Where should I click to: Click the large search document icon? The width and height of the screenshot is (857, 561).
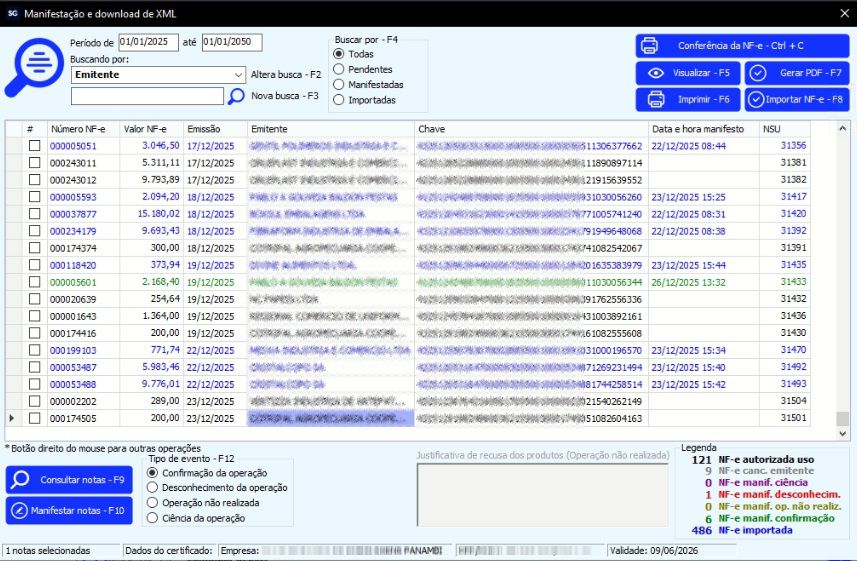point(33,67)
